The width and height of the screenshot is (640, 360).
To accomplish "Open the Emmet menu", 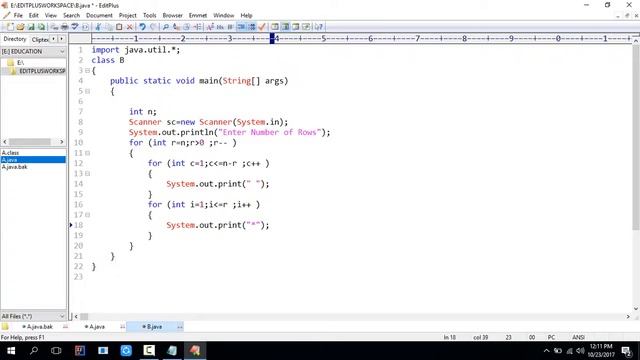I will 198,15.
